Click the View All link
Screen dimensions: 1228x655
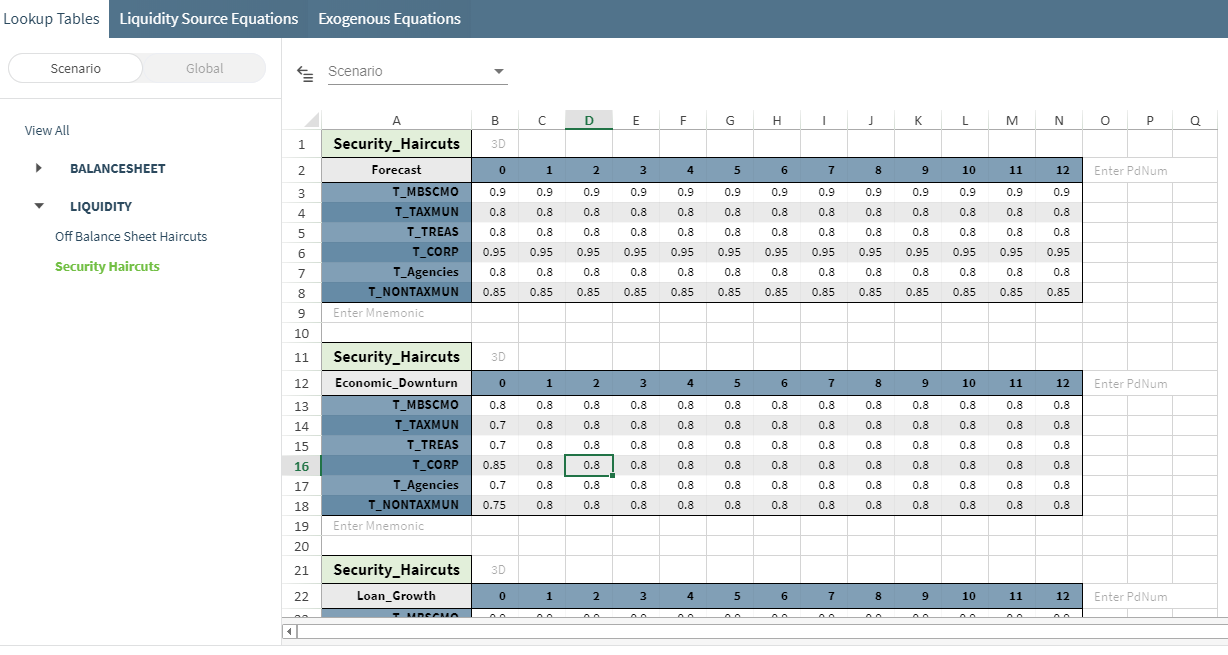pyautogui.click(x=47, y=130)
